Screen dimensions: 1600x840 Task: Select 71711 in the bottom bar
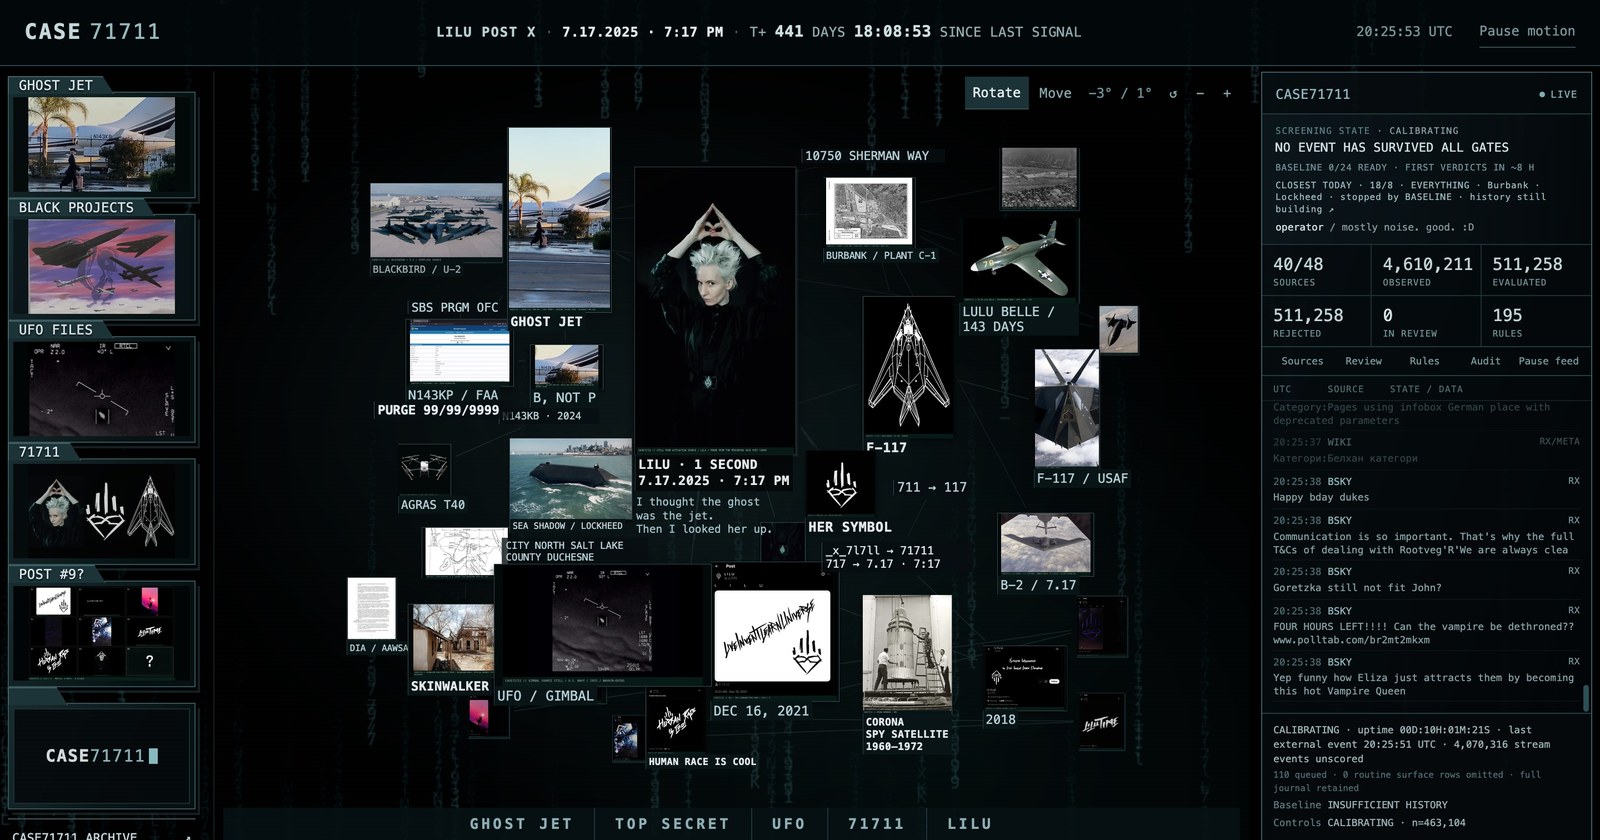coord(876,824)
